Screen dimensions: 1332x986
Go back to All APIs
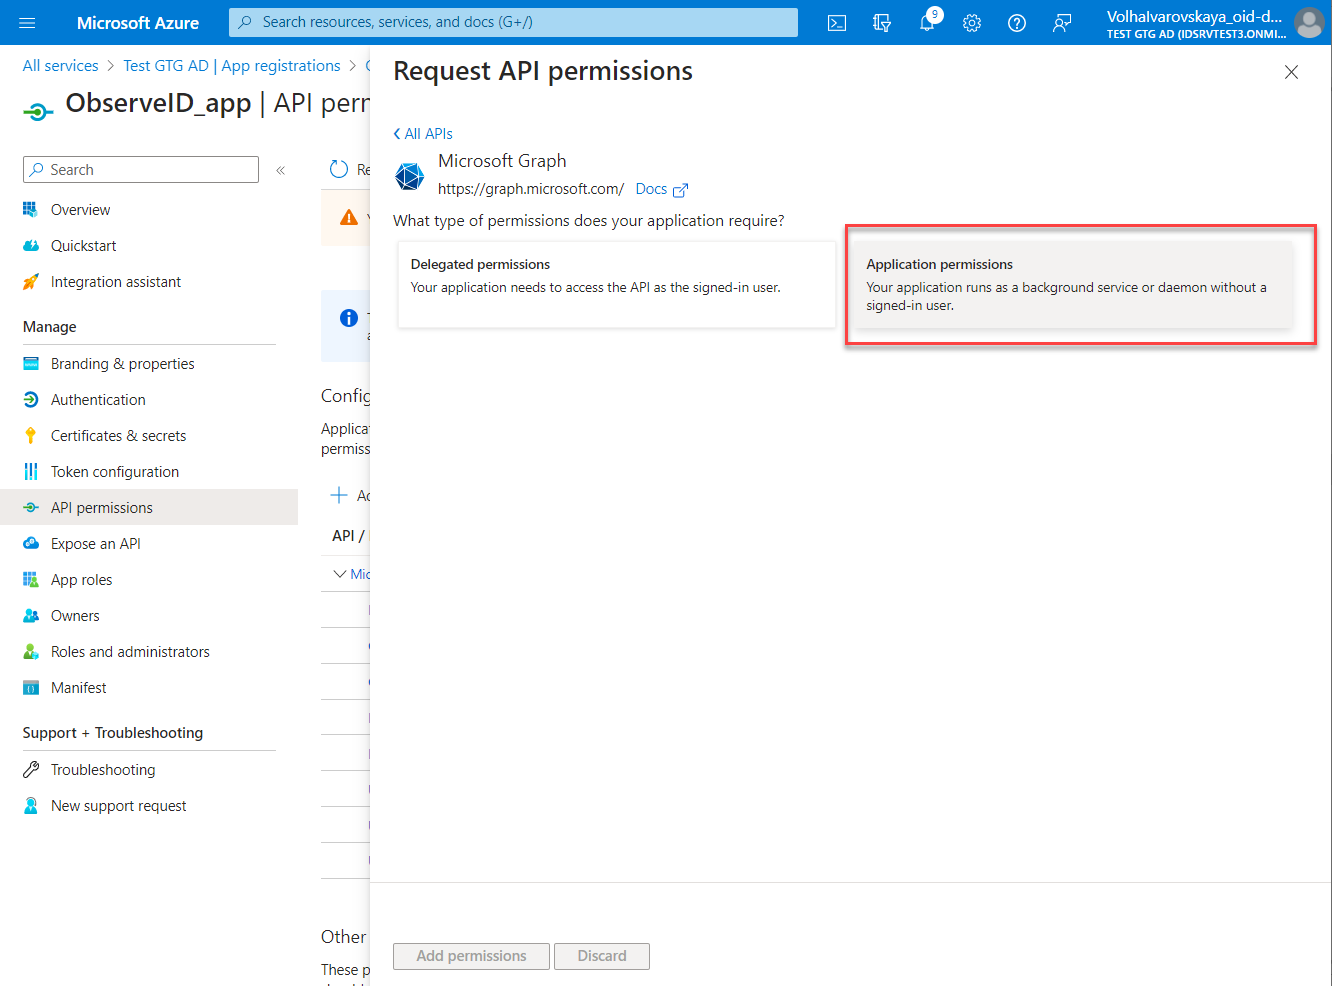423,134
